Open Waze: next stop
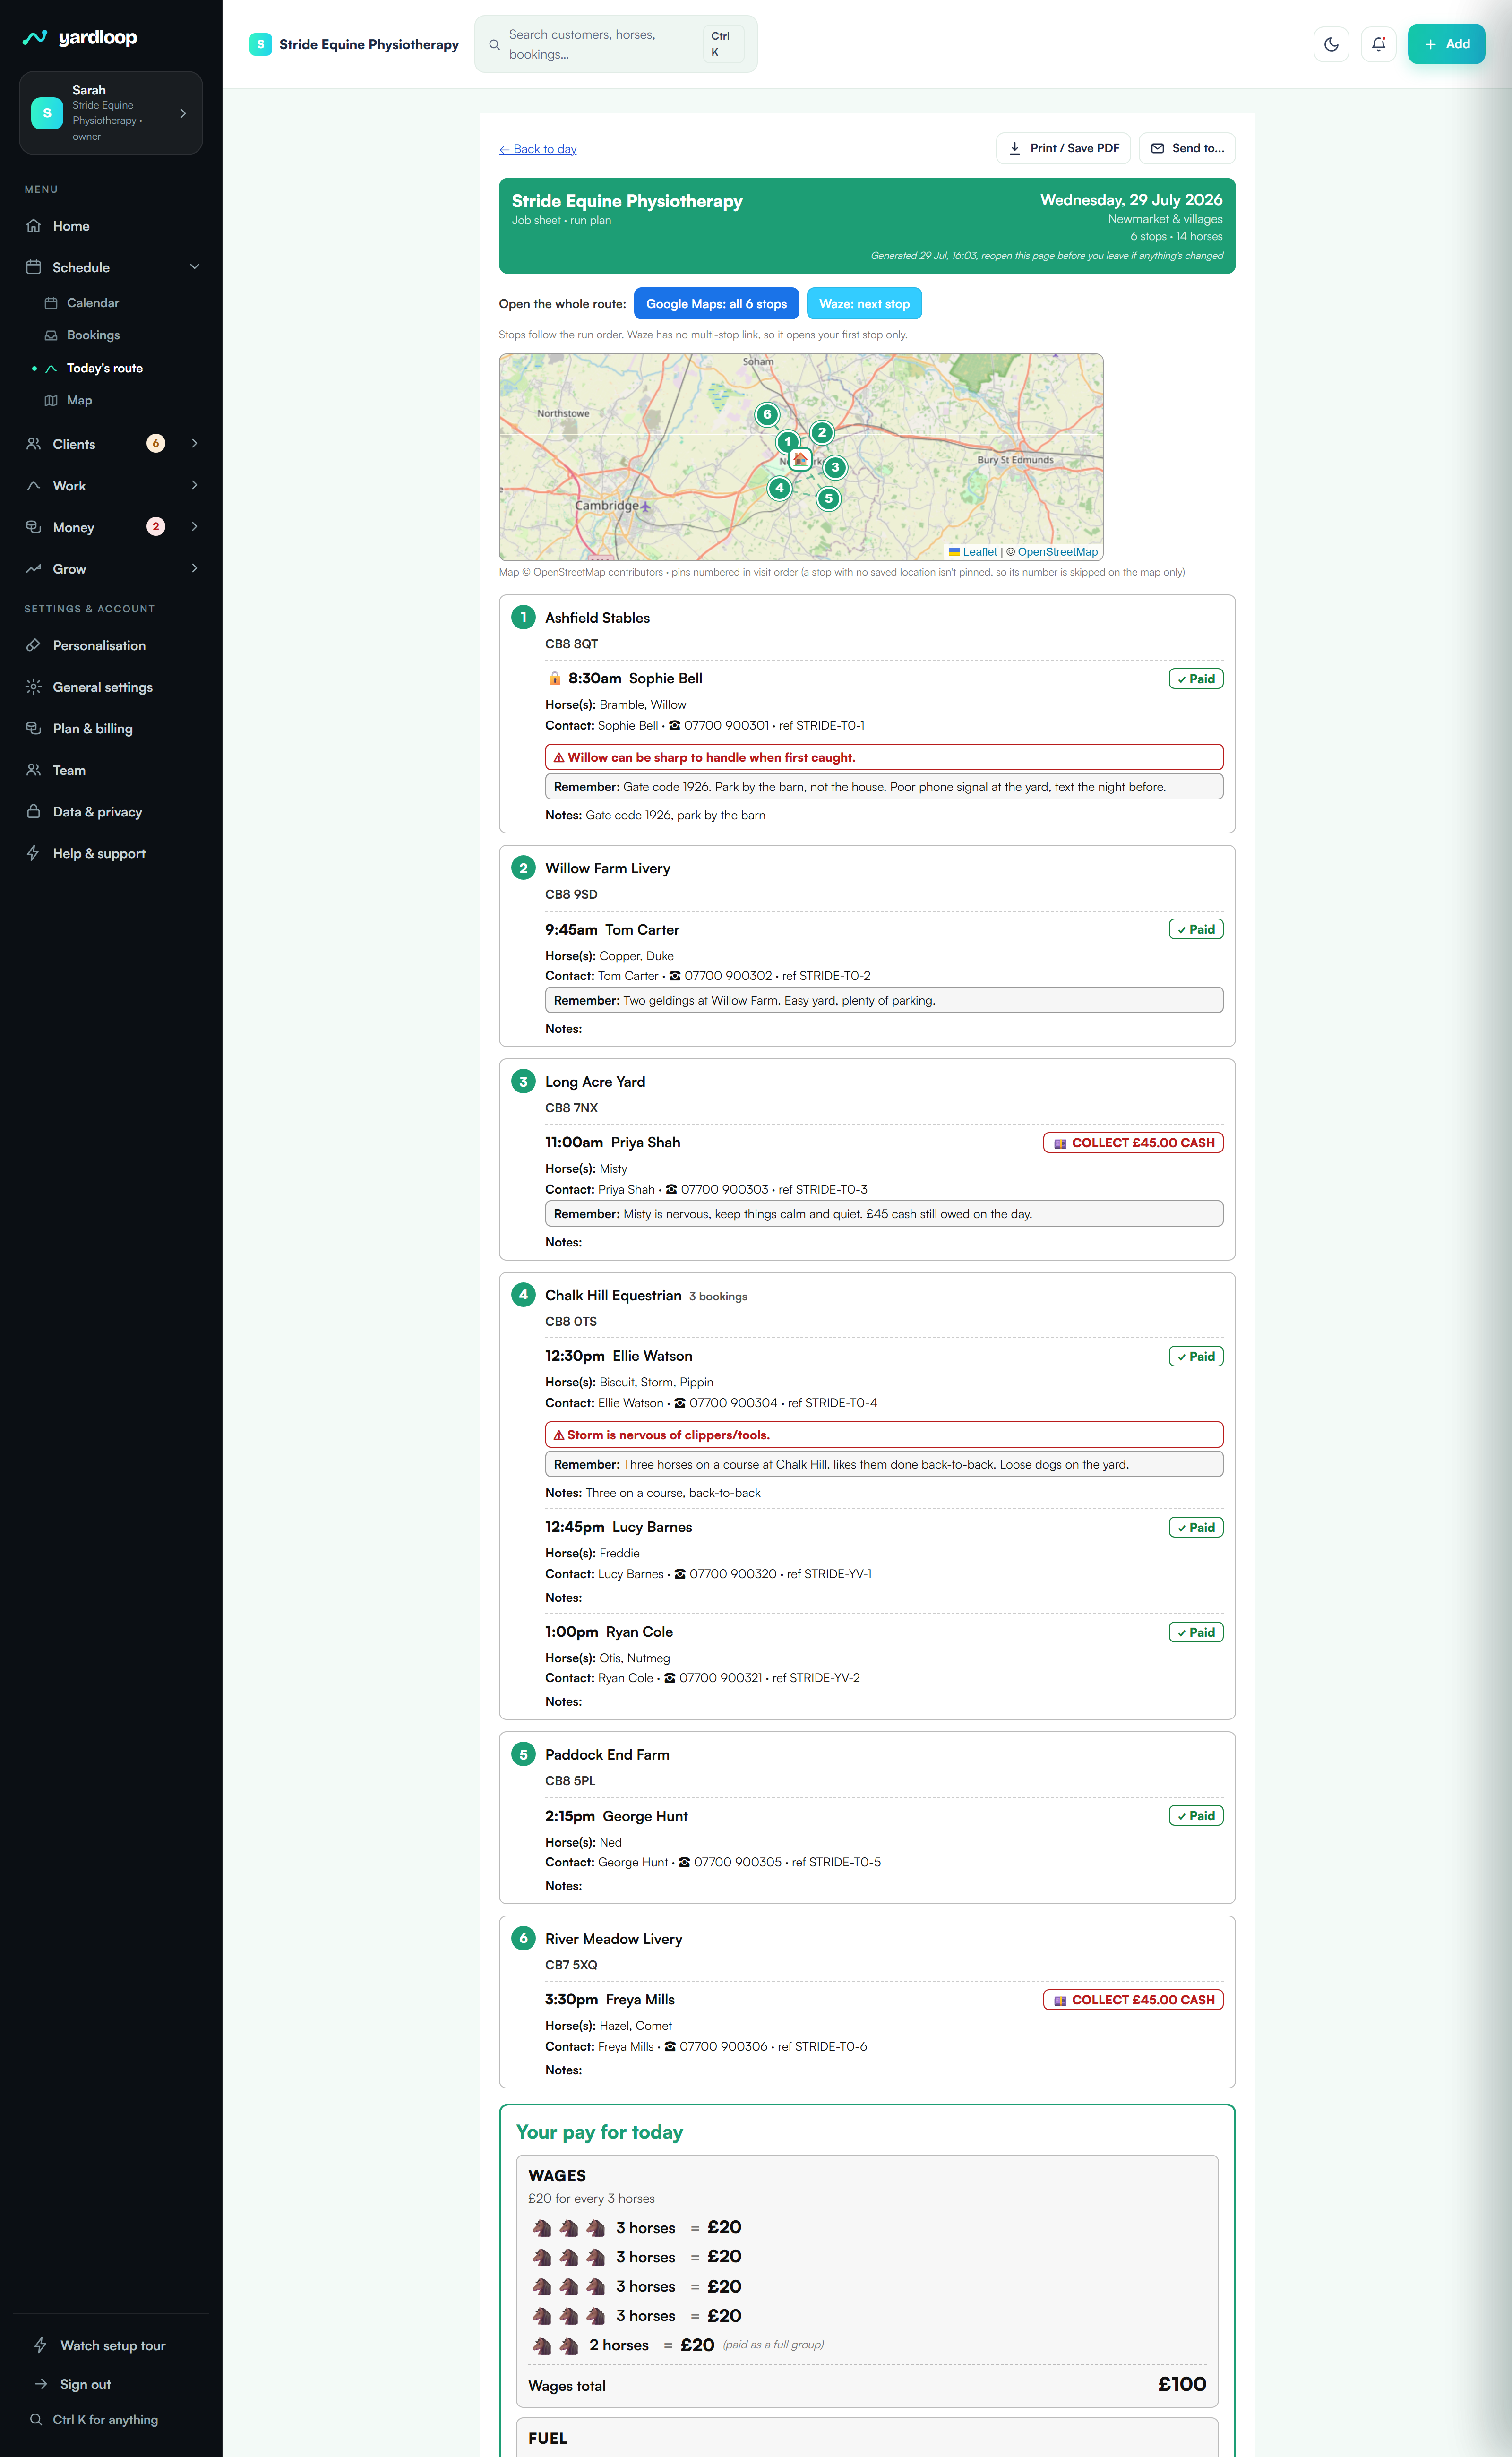The image size is (1512, 2457). [x=864, y=304]
